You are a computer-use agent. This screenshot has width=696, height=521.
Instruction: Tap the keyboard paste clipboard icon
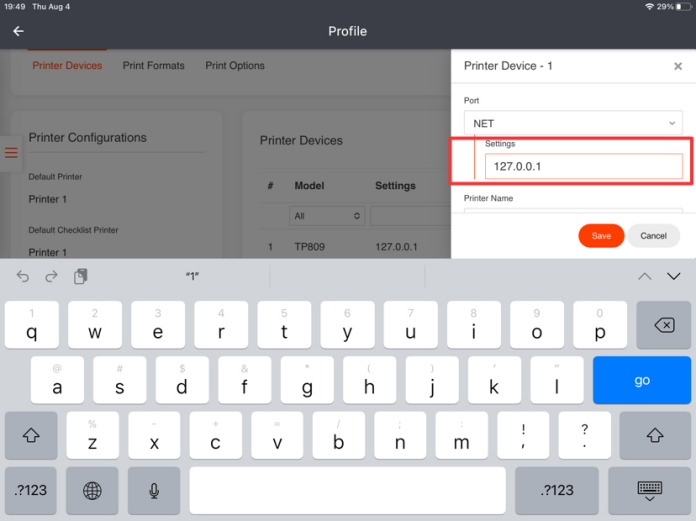click(x=80, y=276)
